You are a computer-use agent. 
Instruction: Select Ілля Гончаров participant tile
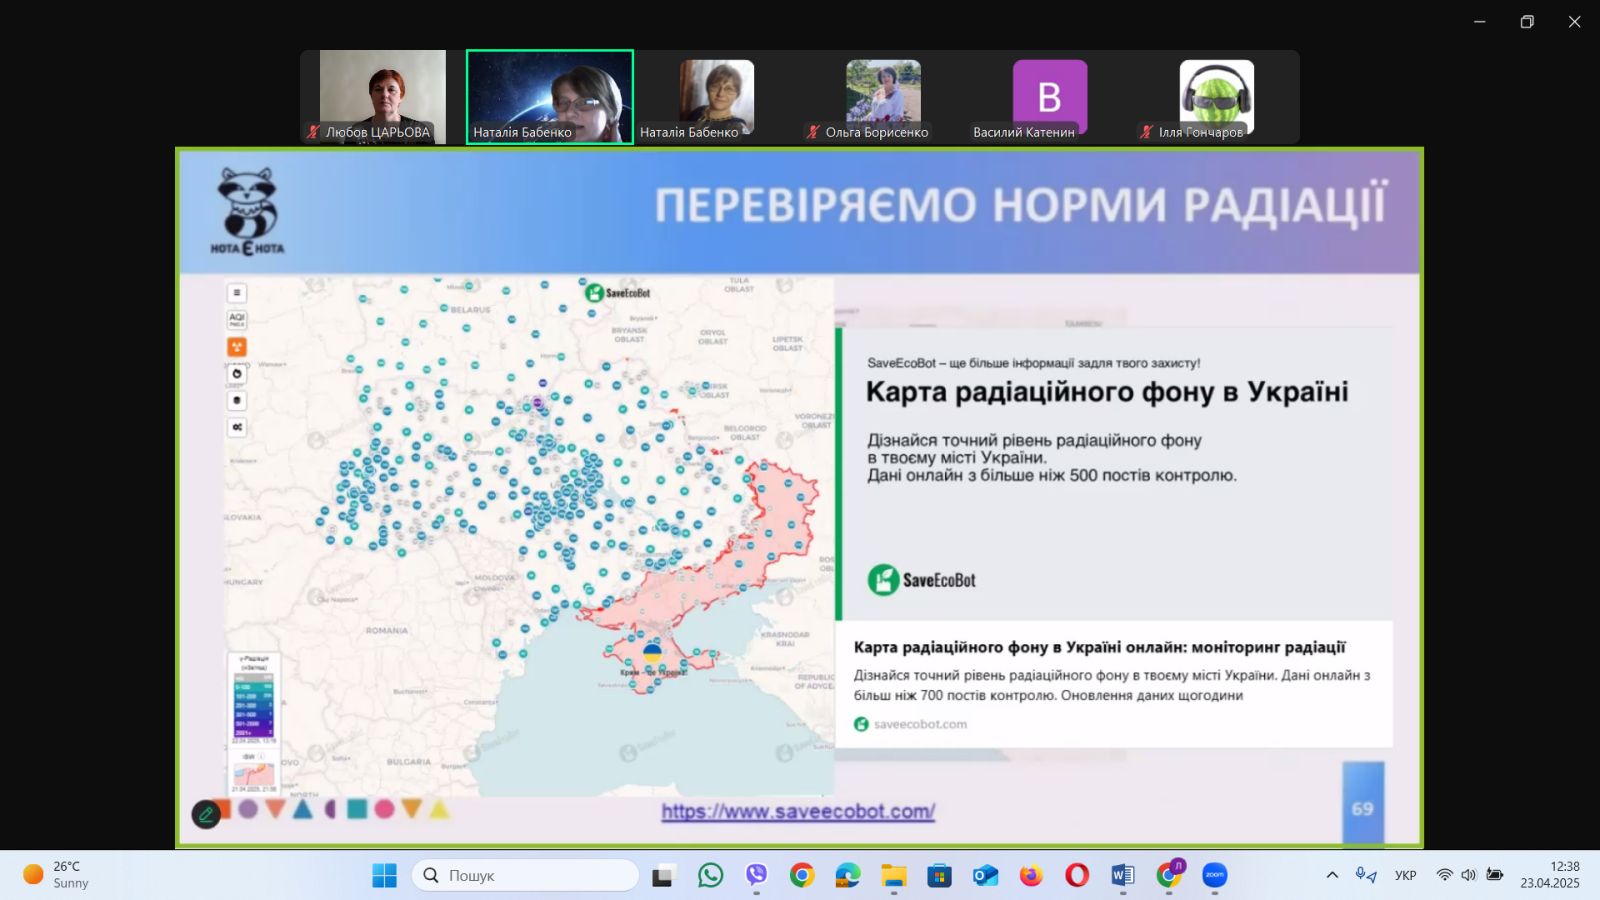pos(1216,96)
